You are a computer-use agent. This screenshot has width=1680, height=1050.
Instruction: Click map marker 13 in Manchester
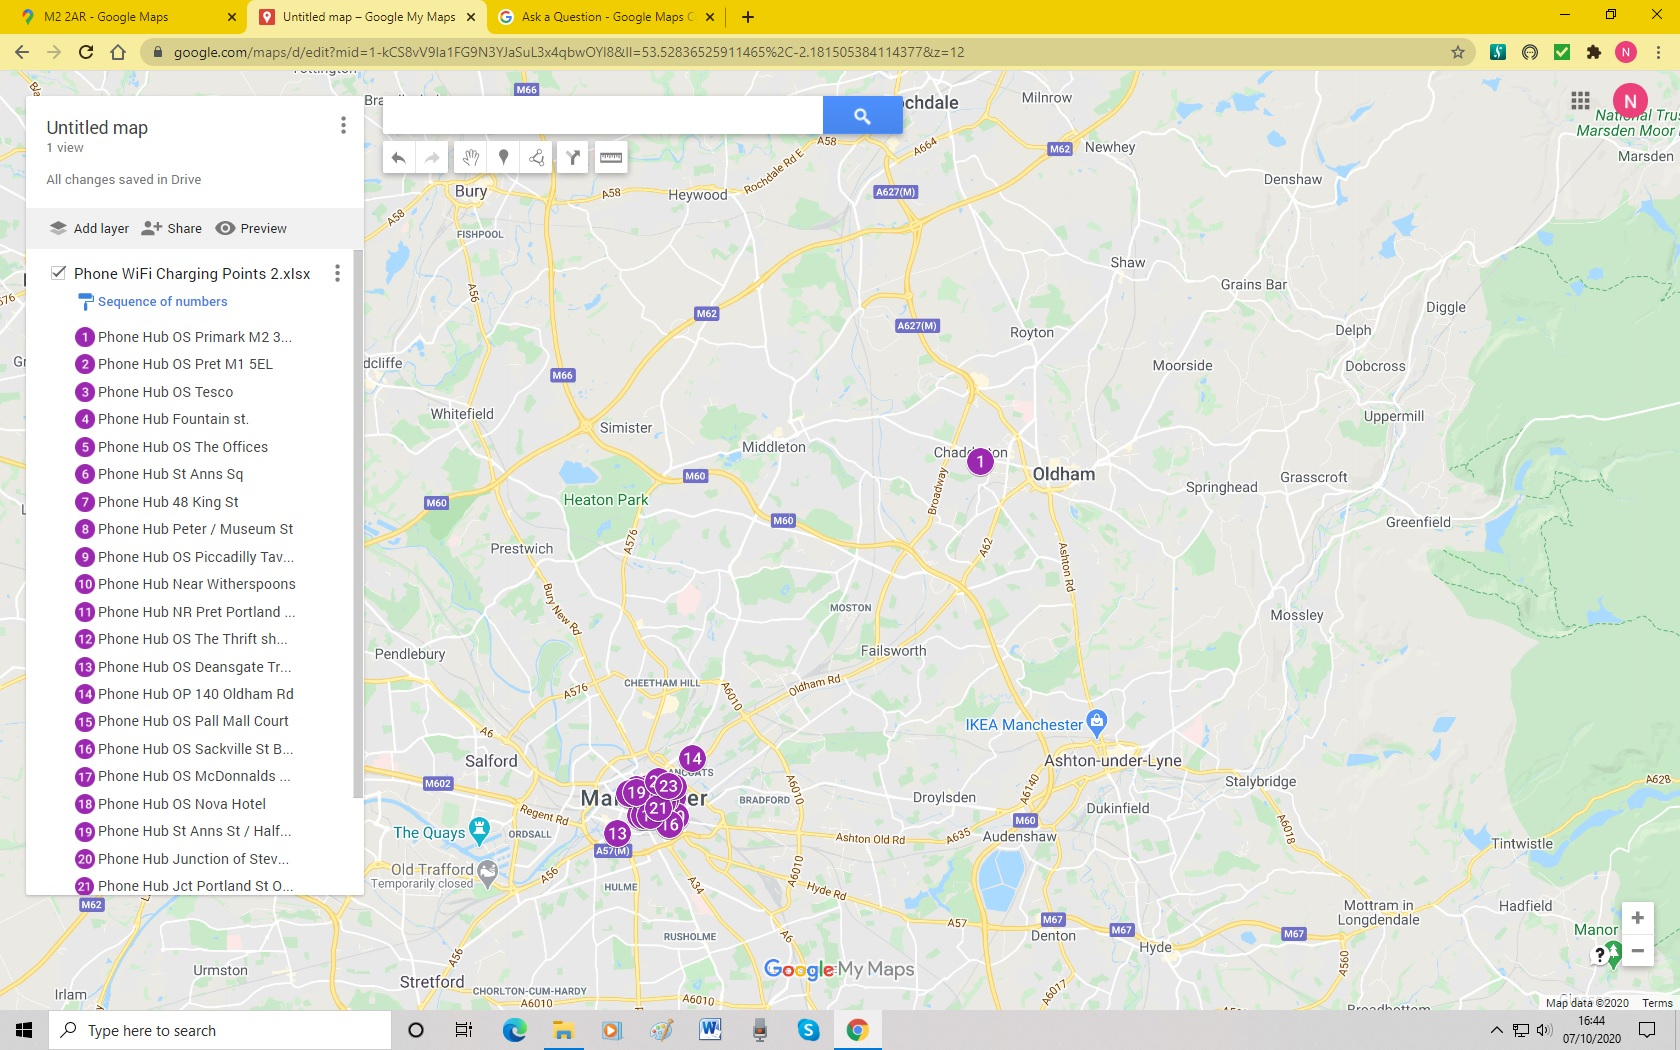click(x=617, y=832)
